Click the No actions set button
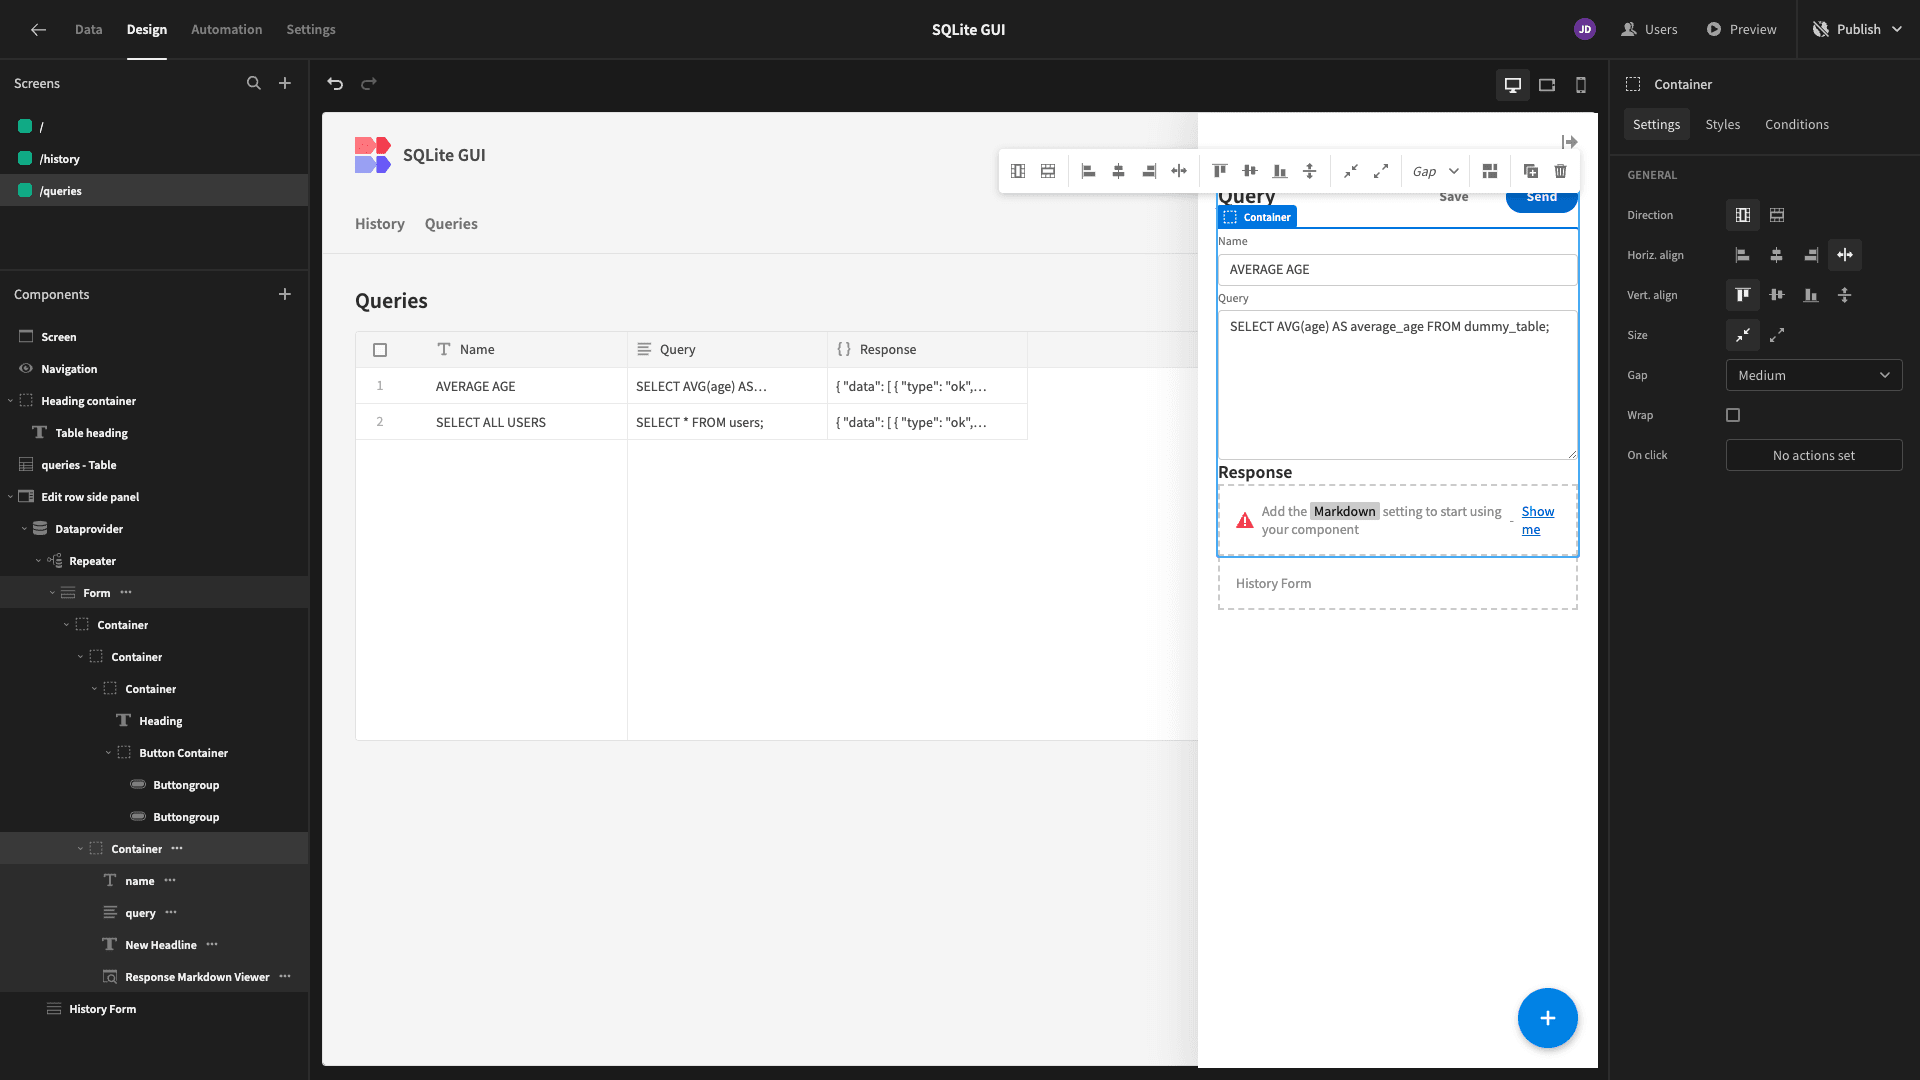 click(x=1814, y=455)
